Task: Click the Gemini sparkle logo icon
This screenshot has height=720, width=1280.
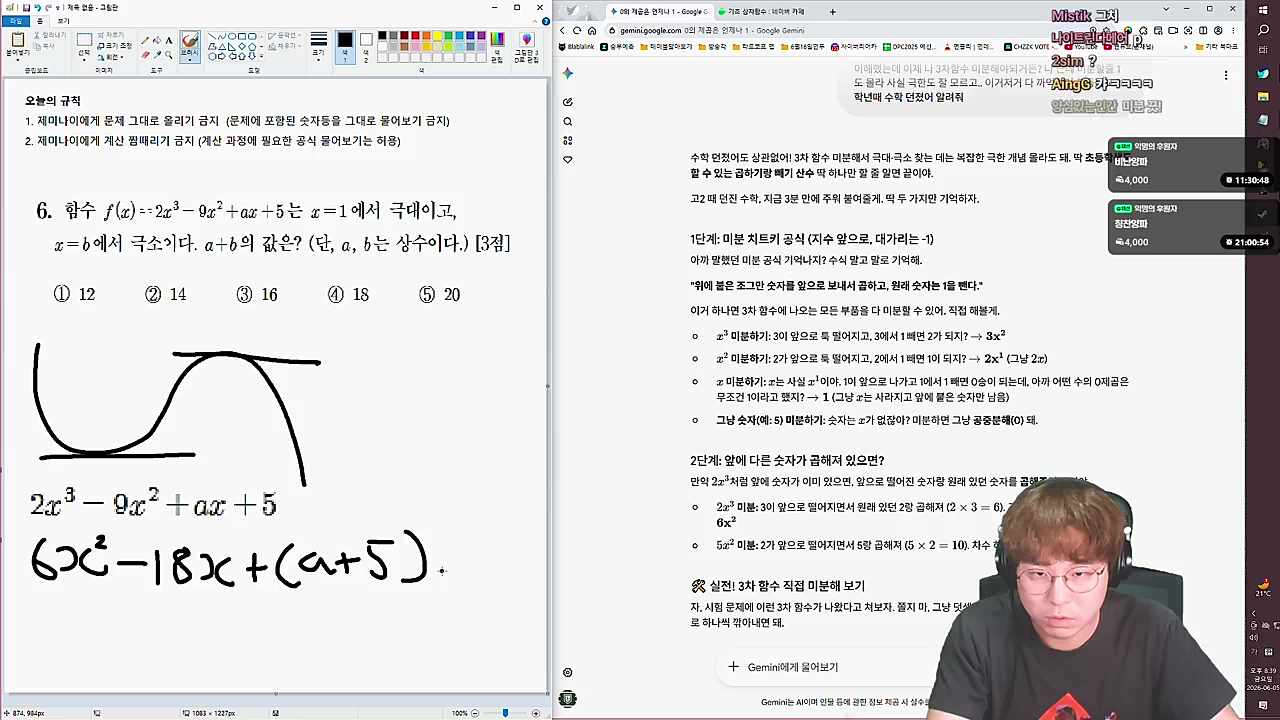Action: pyautogui.click(x=567, y=73)
